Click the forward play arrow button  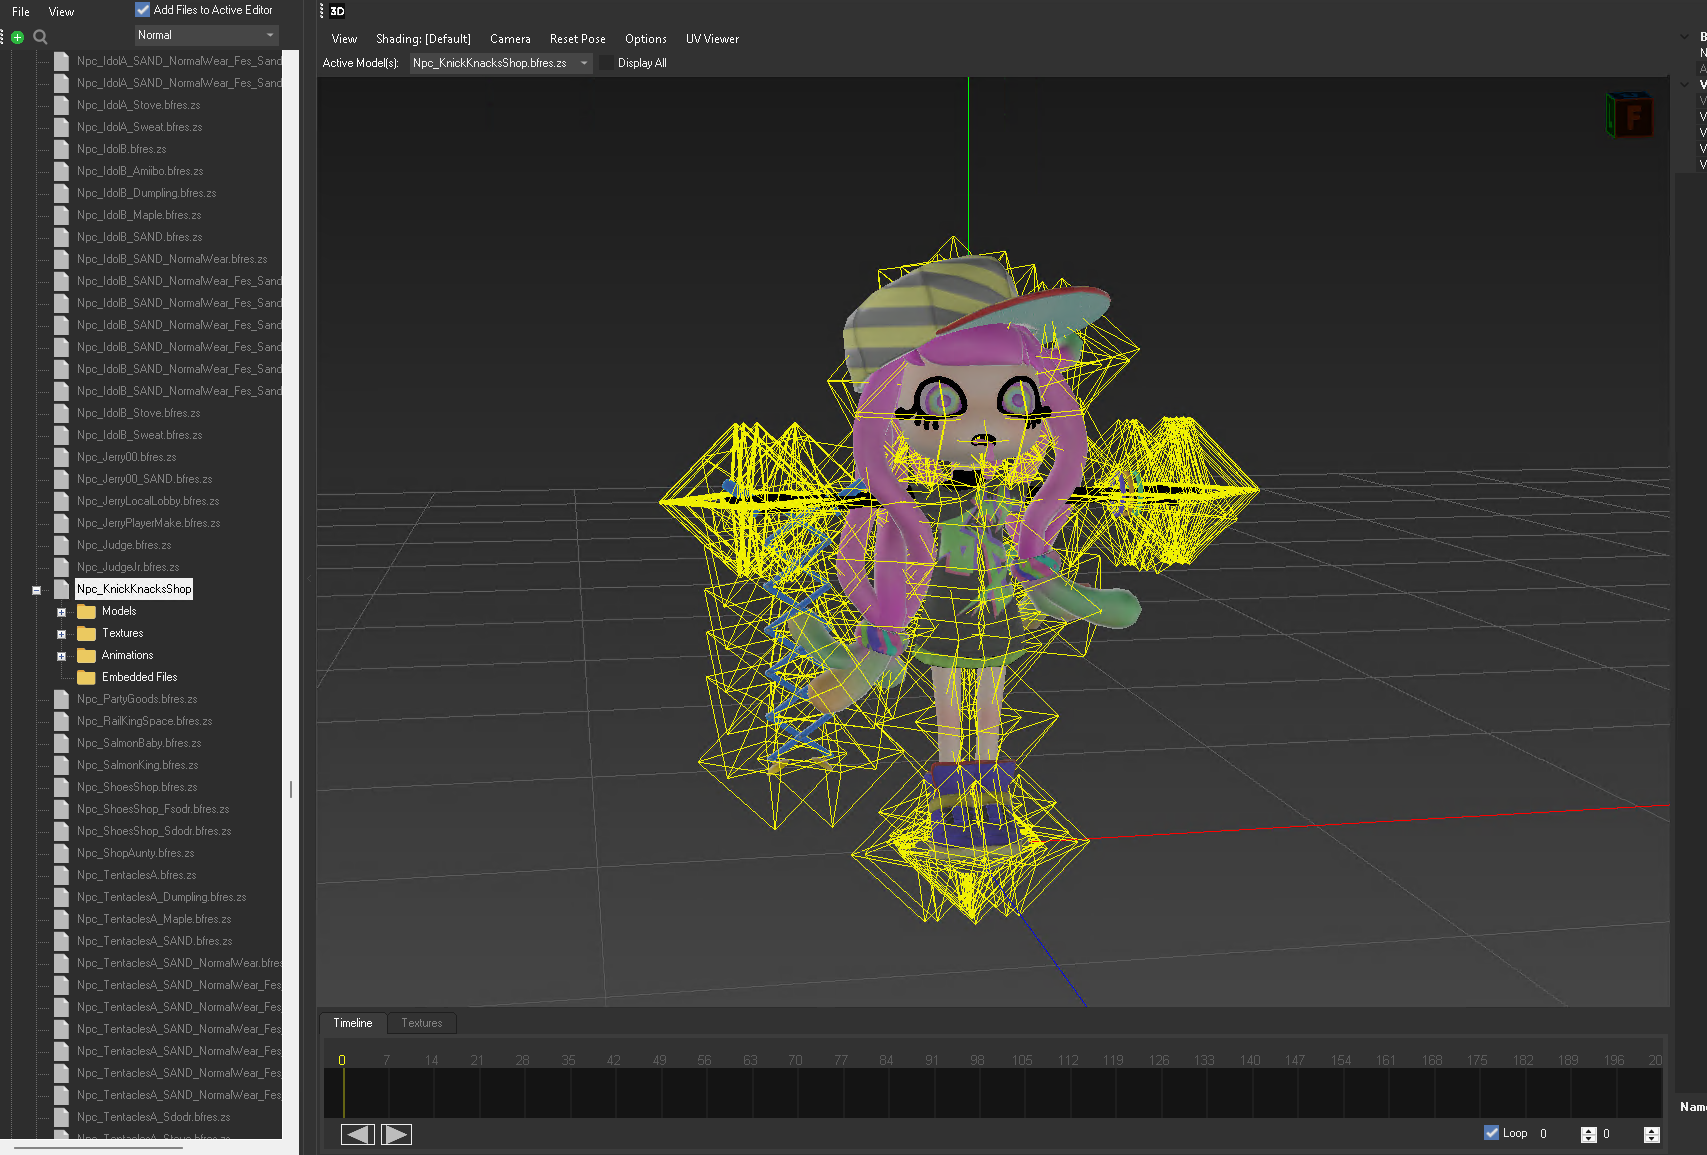[x=396, y=1134]
